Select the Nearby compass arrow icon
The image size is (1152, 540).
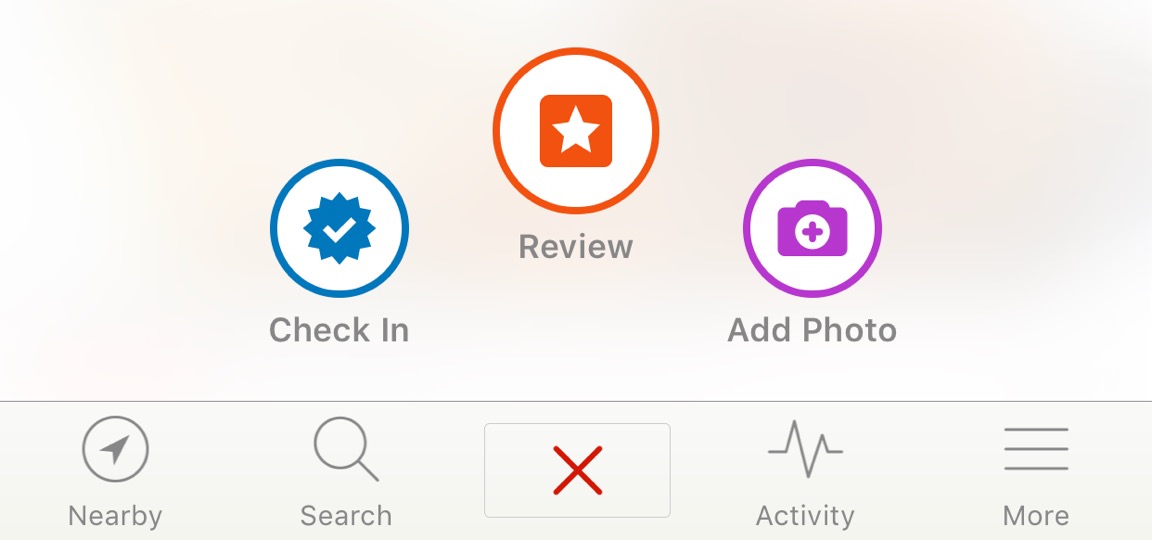point(115,449)
